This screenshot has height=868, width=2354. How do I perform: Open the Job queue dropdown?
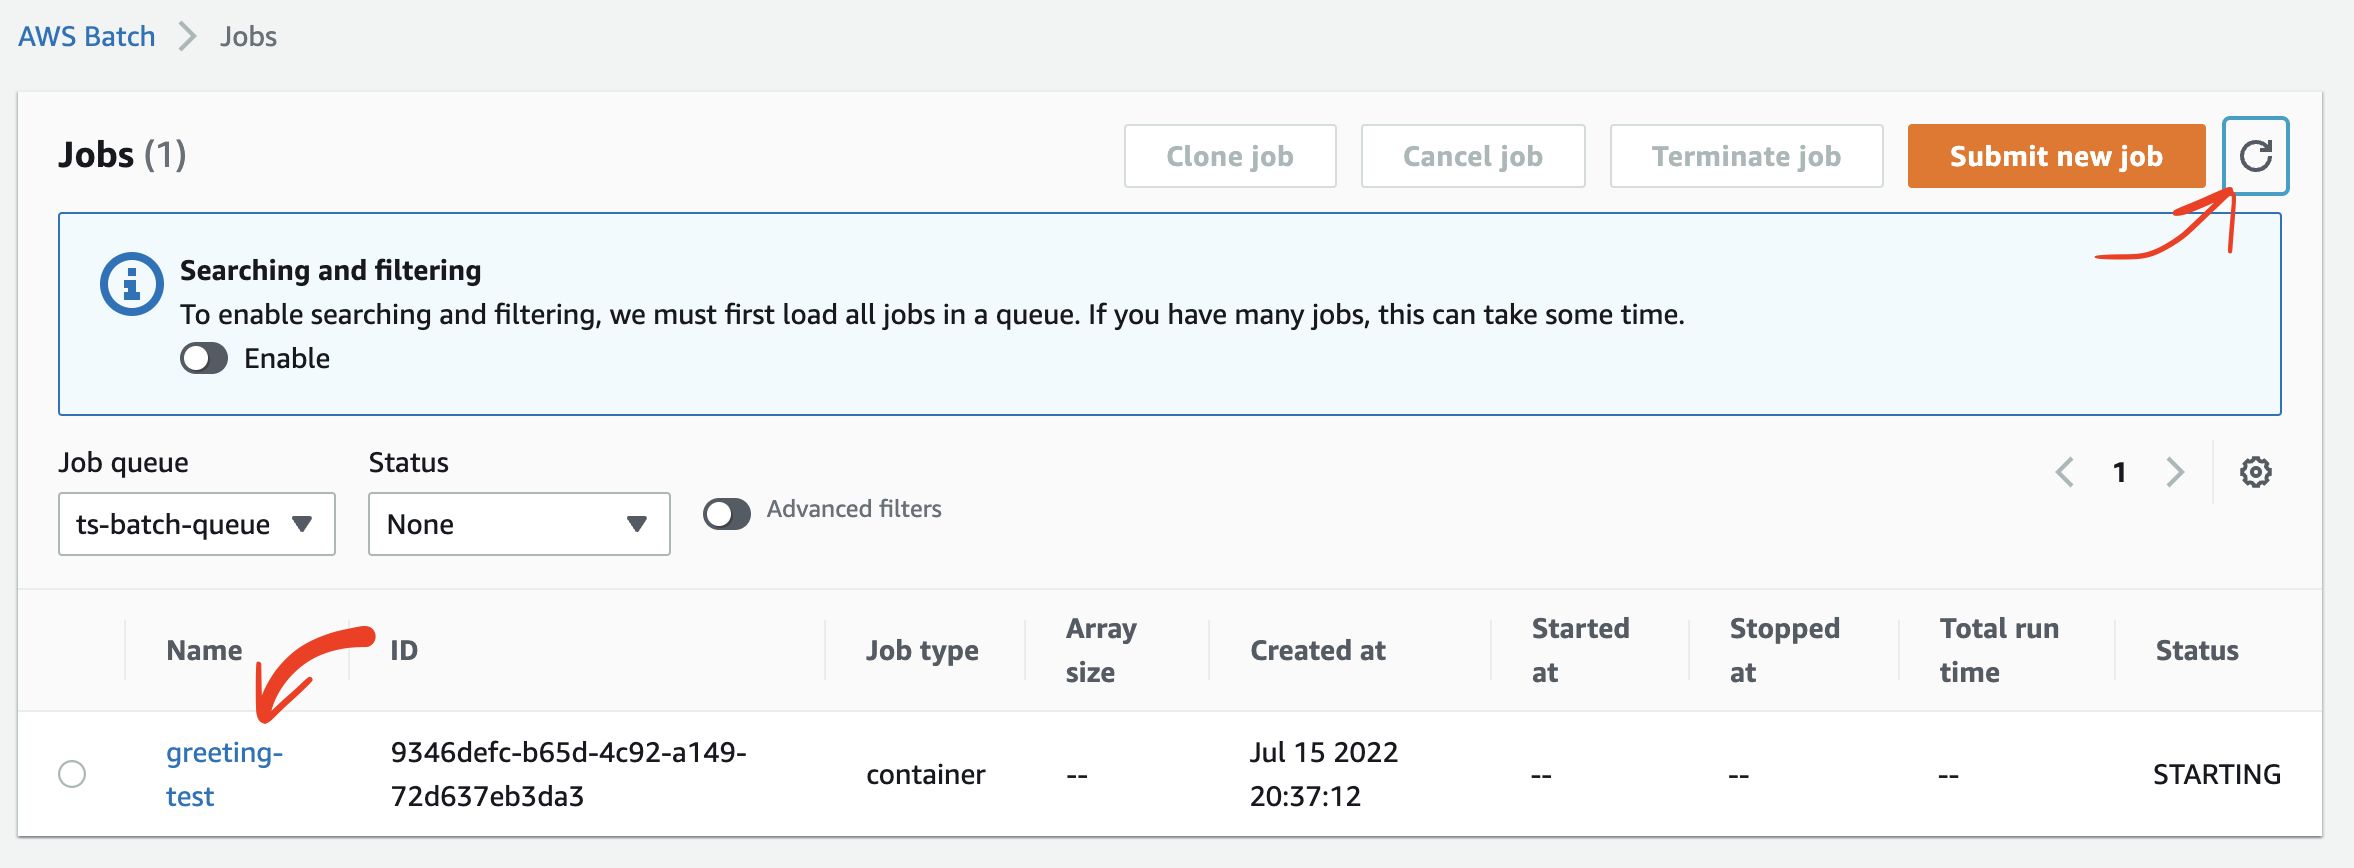tap(197, 524)
